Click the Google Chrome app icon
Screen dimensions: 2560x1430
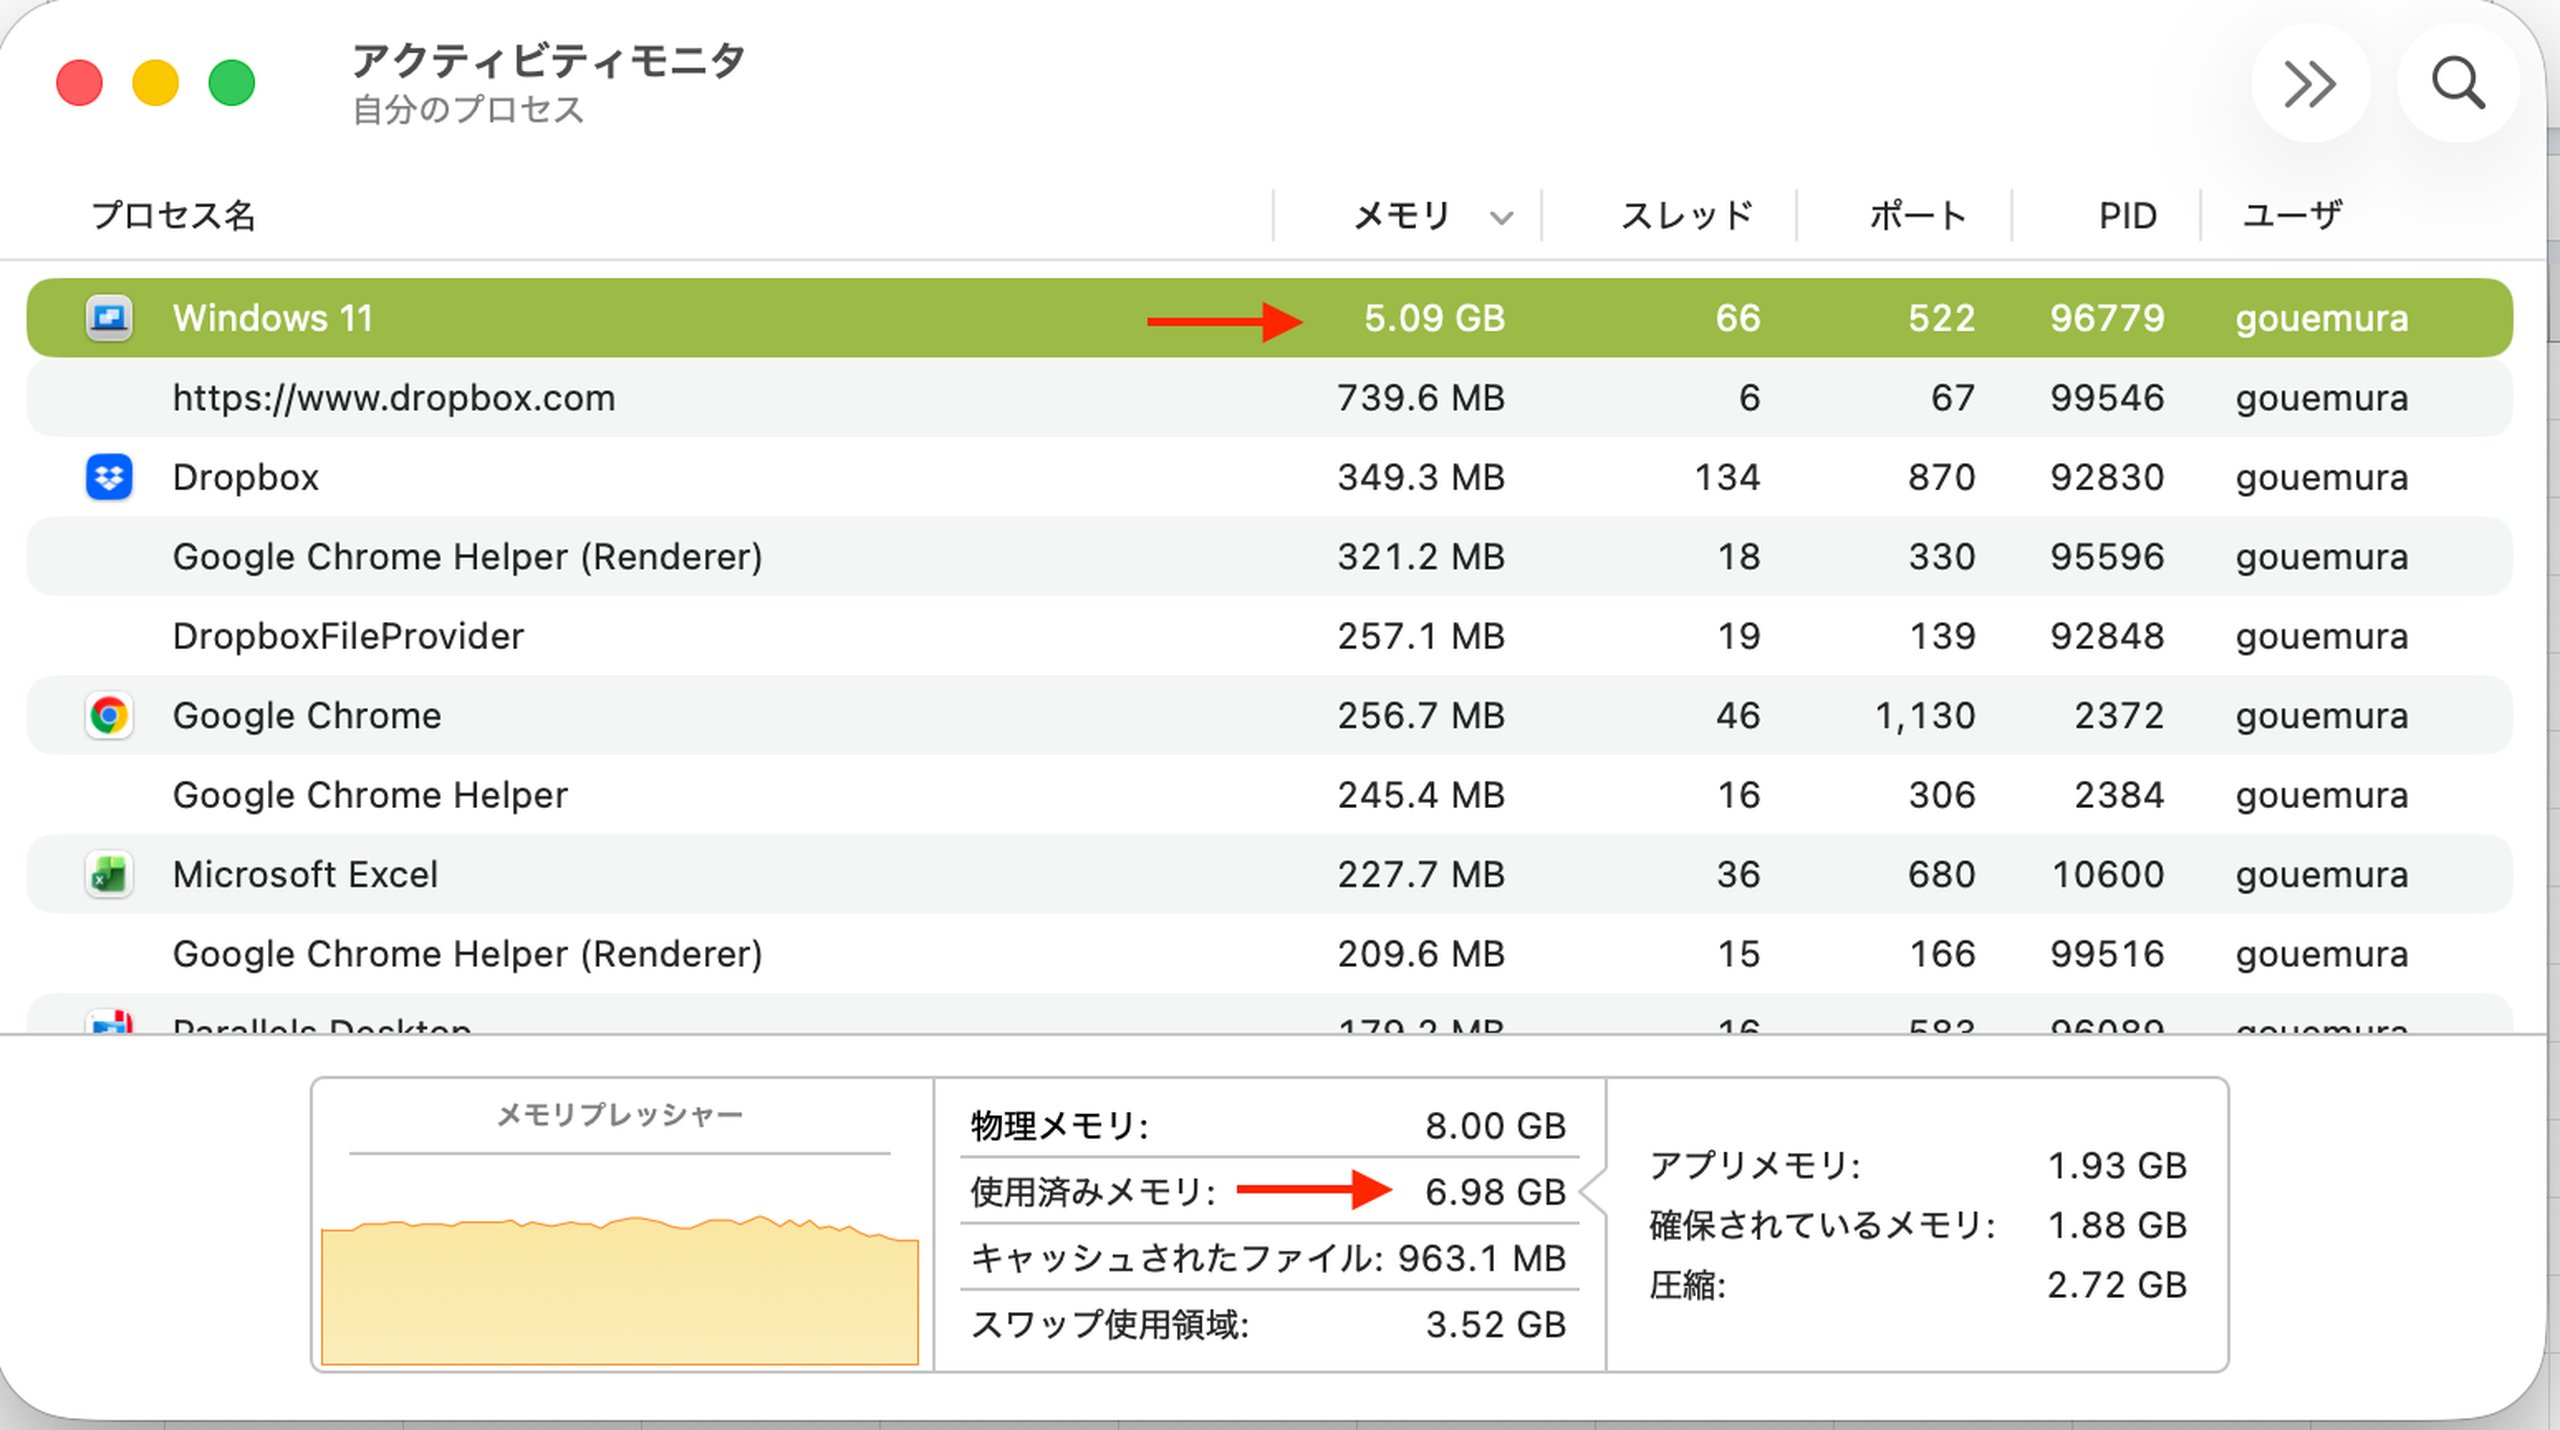(x=109, y=715)
